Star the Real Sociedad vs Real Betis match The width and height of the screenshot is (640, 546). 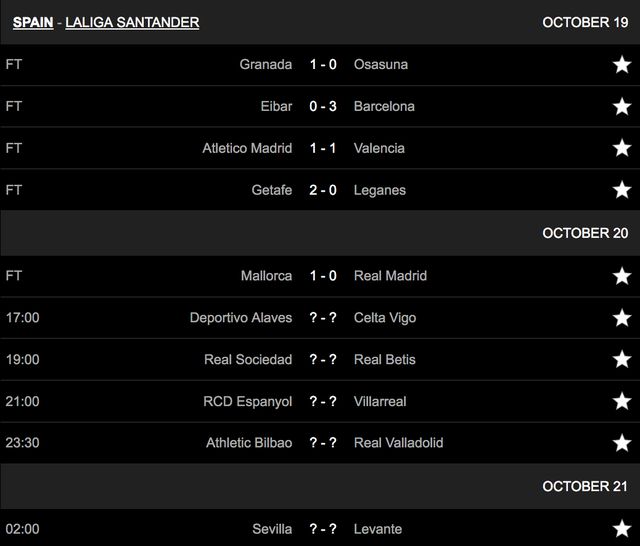[622, 360]
